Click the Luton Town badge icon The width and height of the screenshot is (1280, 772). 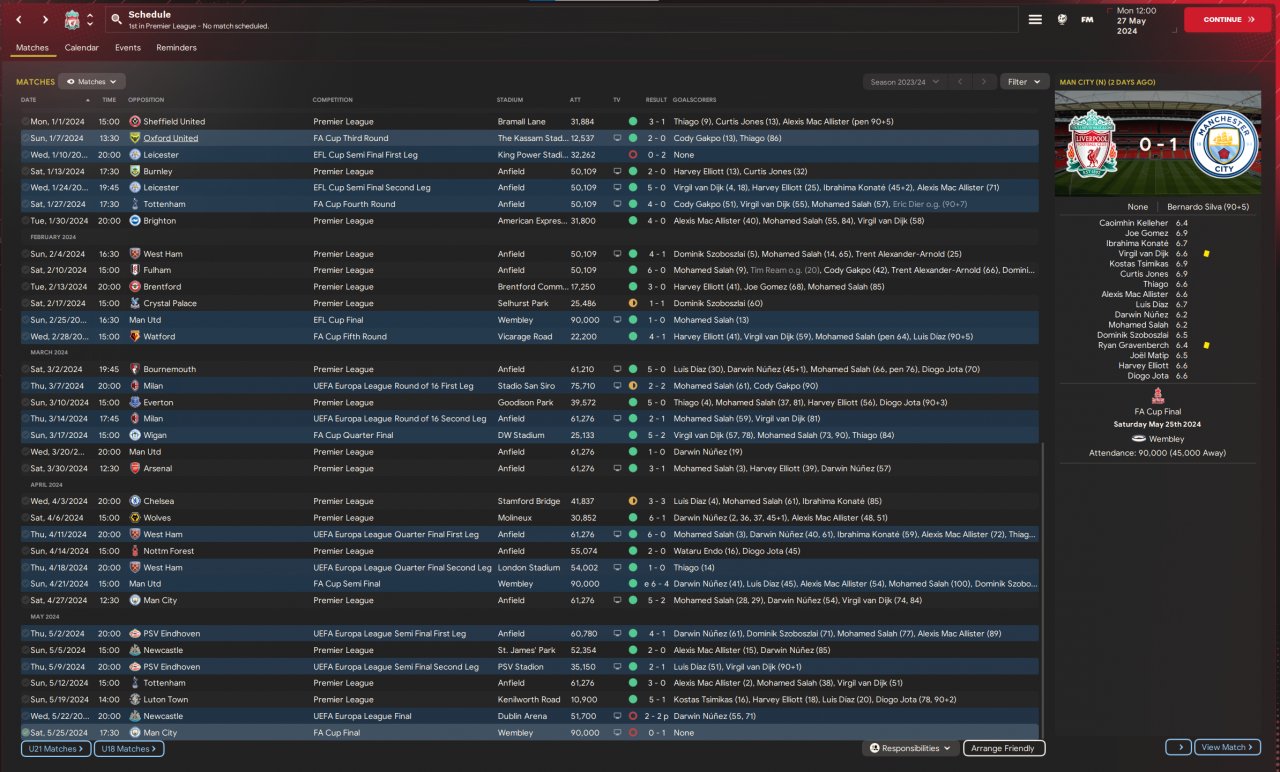pos(135,699)
